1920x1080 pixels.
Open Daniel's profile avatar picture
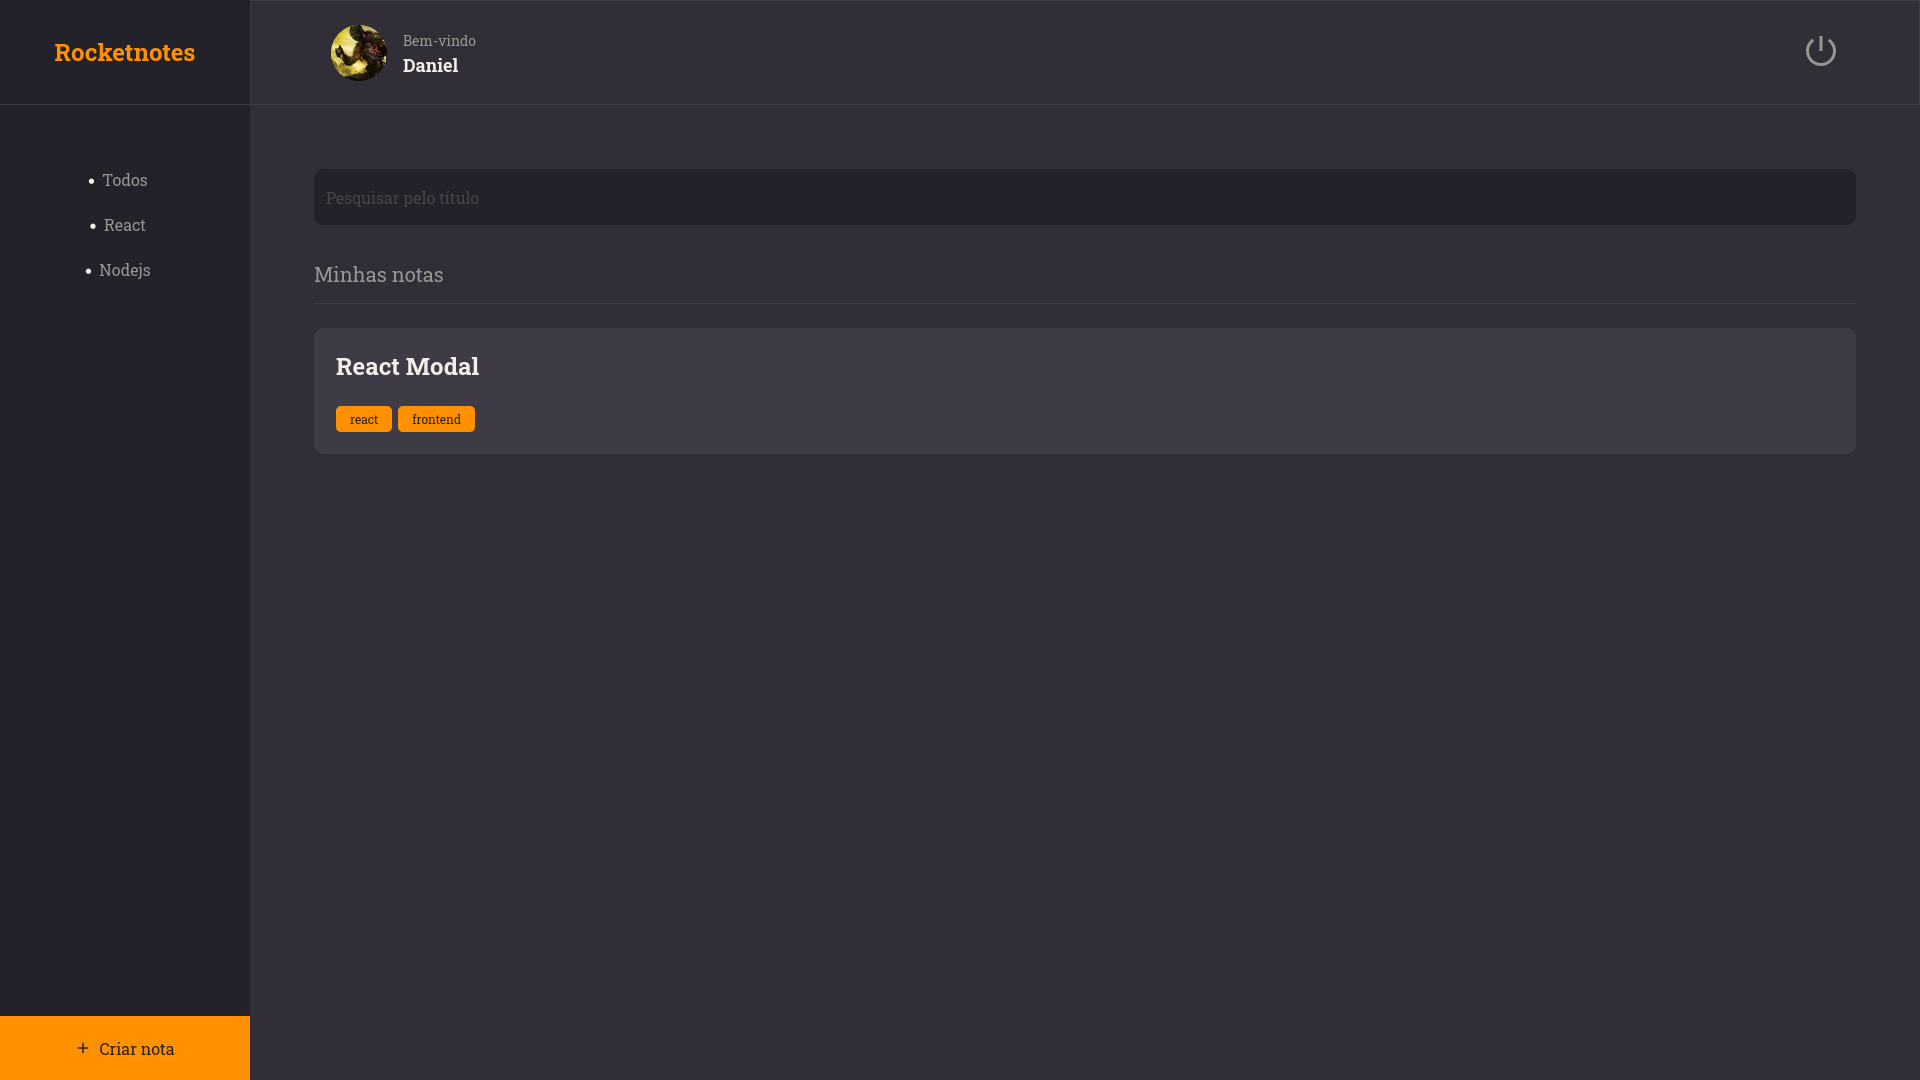(x=357, y=52)
